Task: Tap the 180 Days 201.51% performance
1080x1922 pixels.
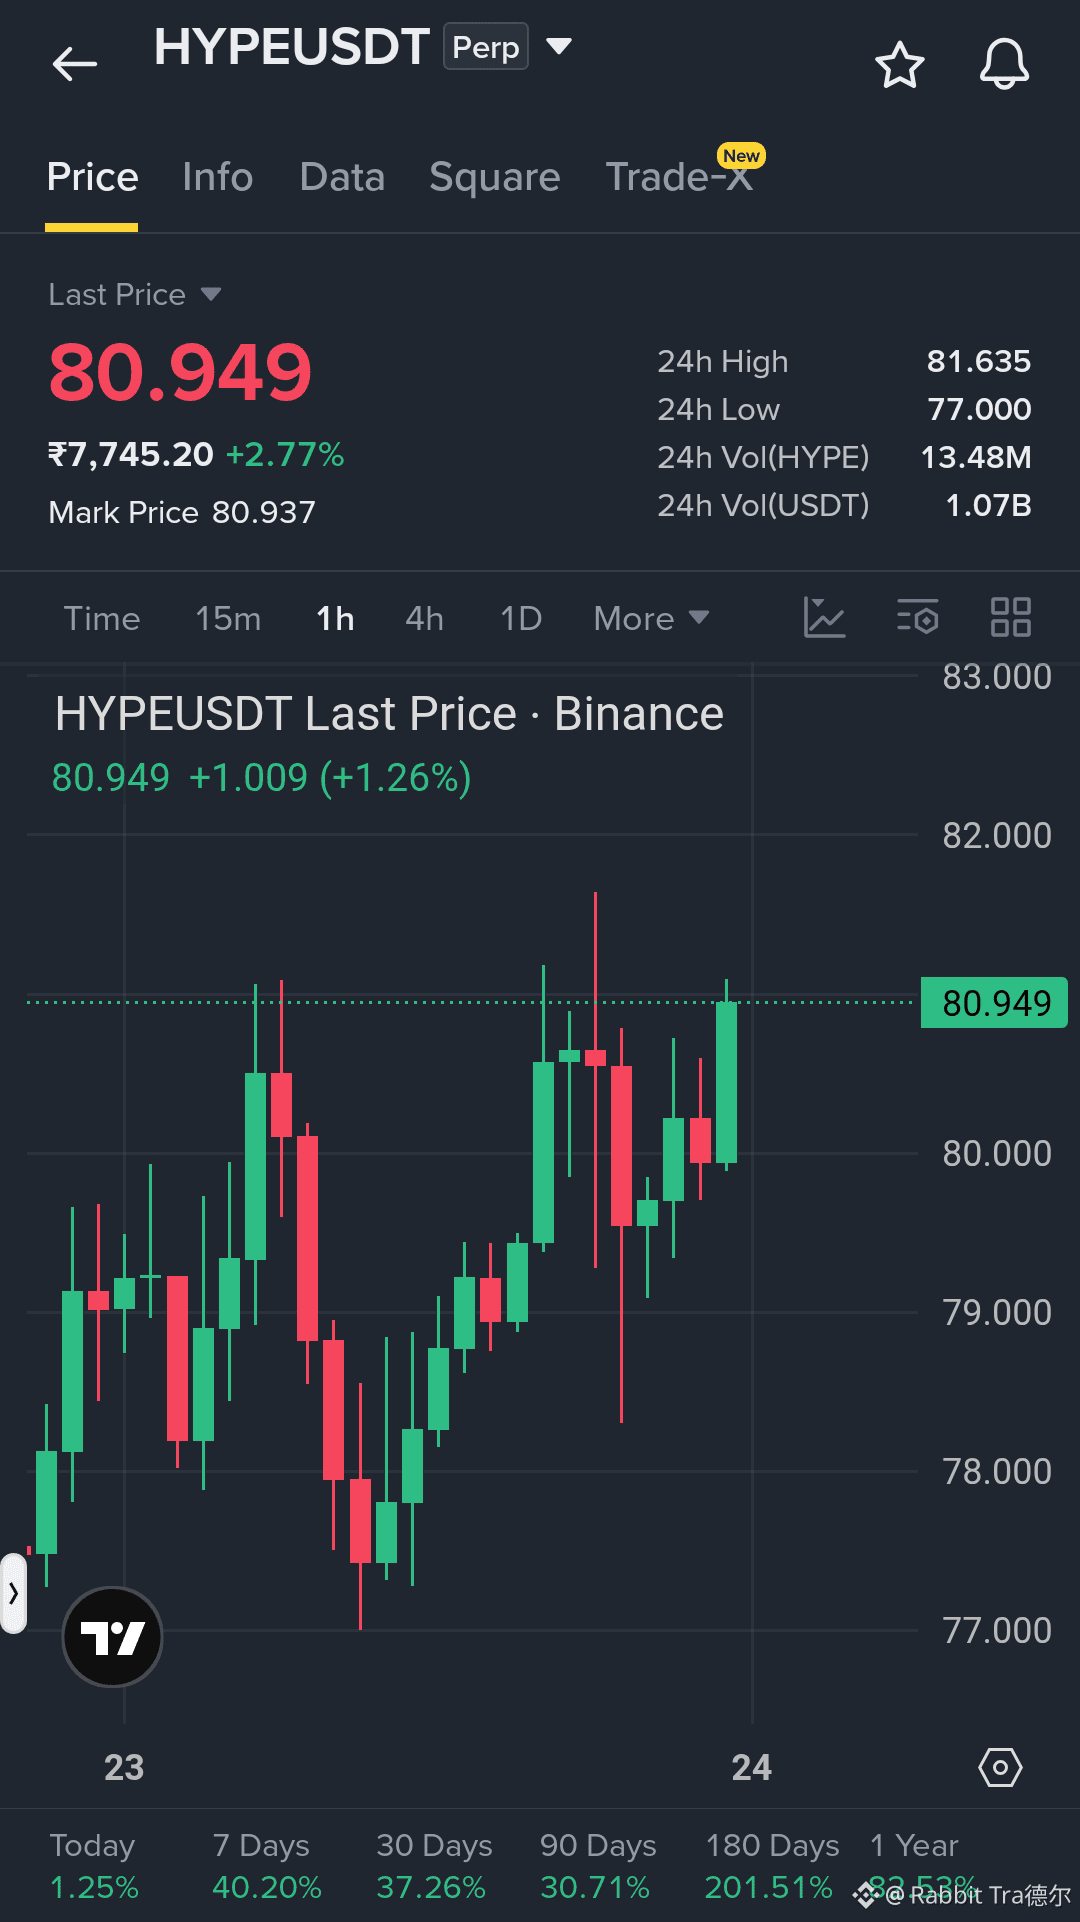Action: pos(771,1866)
